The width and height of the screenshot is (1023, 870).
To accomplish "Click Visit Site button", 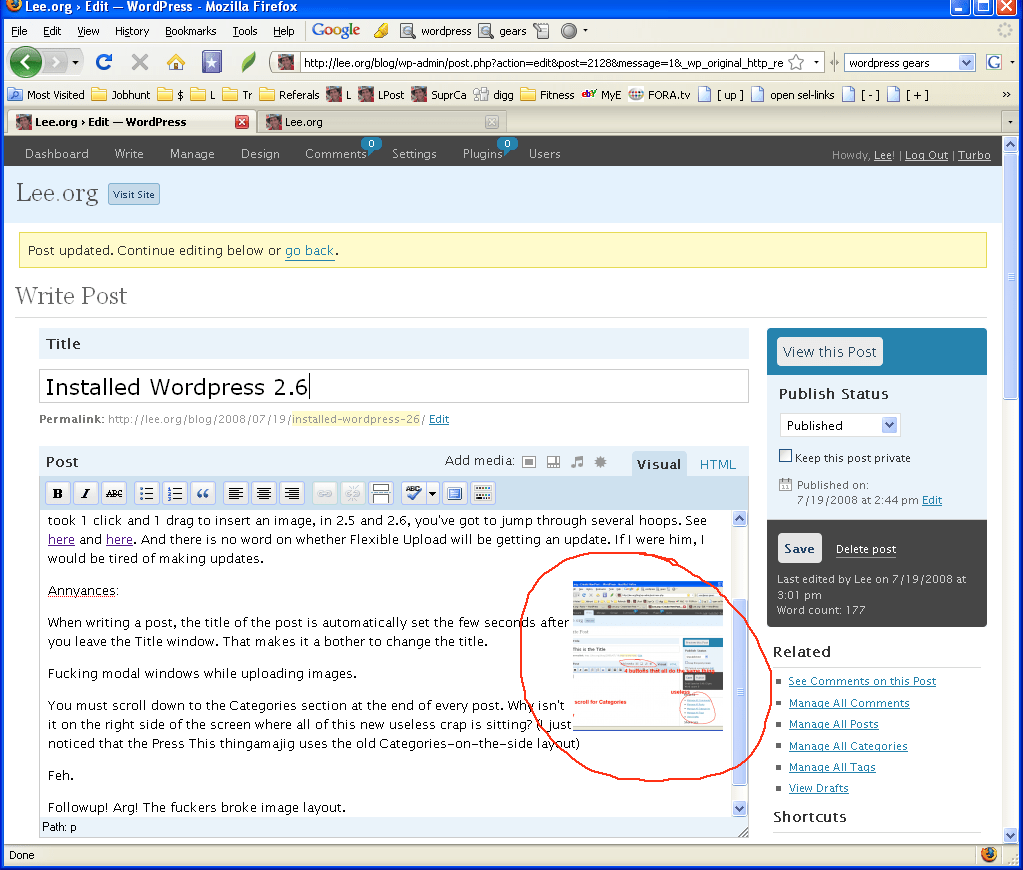I will click(134, 194).
